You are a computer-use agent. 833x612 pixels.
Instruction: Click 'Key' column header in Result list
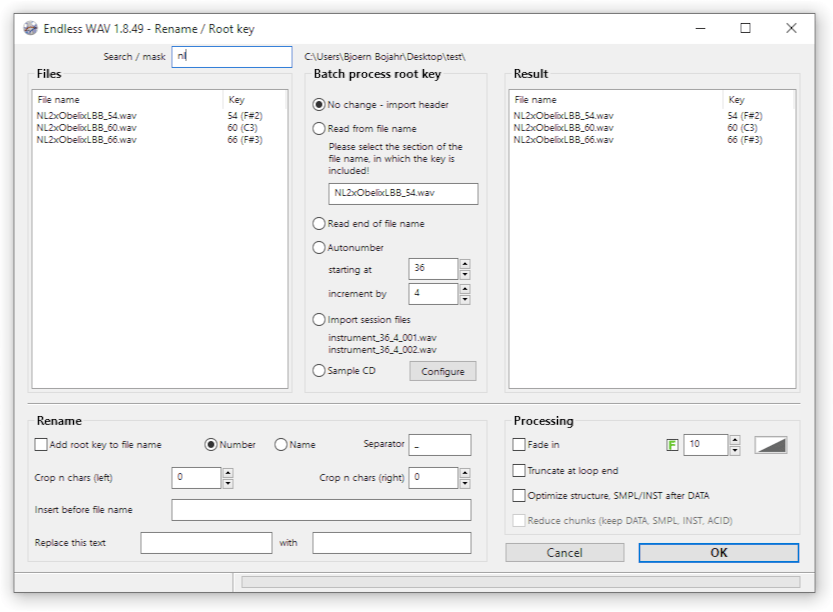[759, 100]
